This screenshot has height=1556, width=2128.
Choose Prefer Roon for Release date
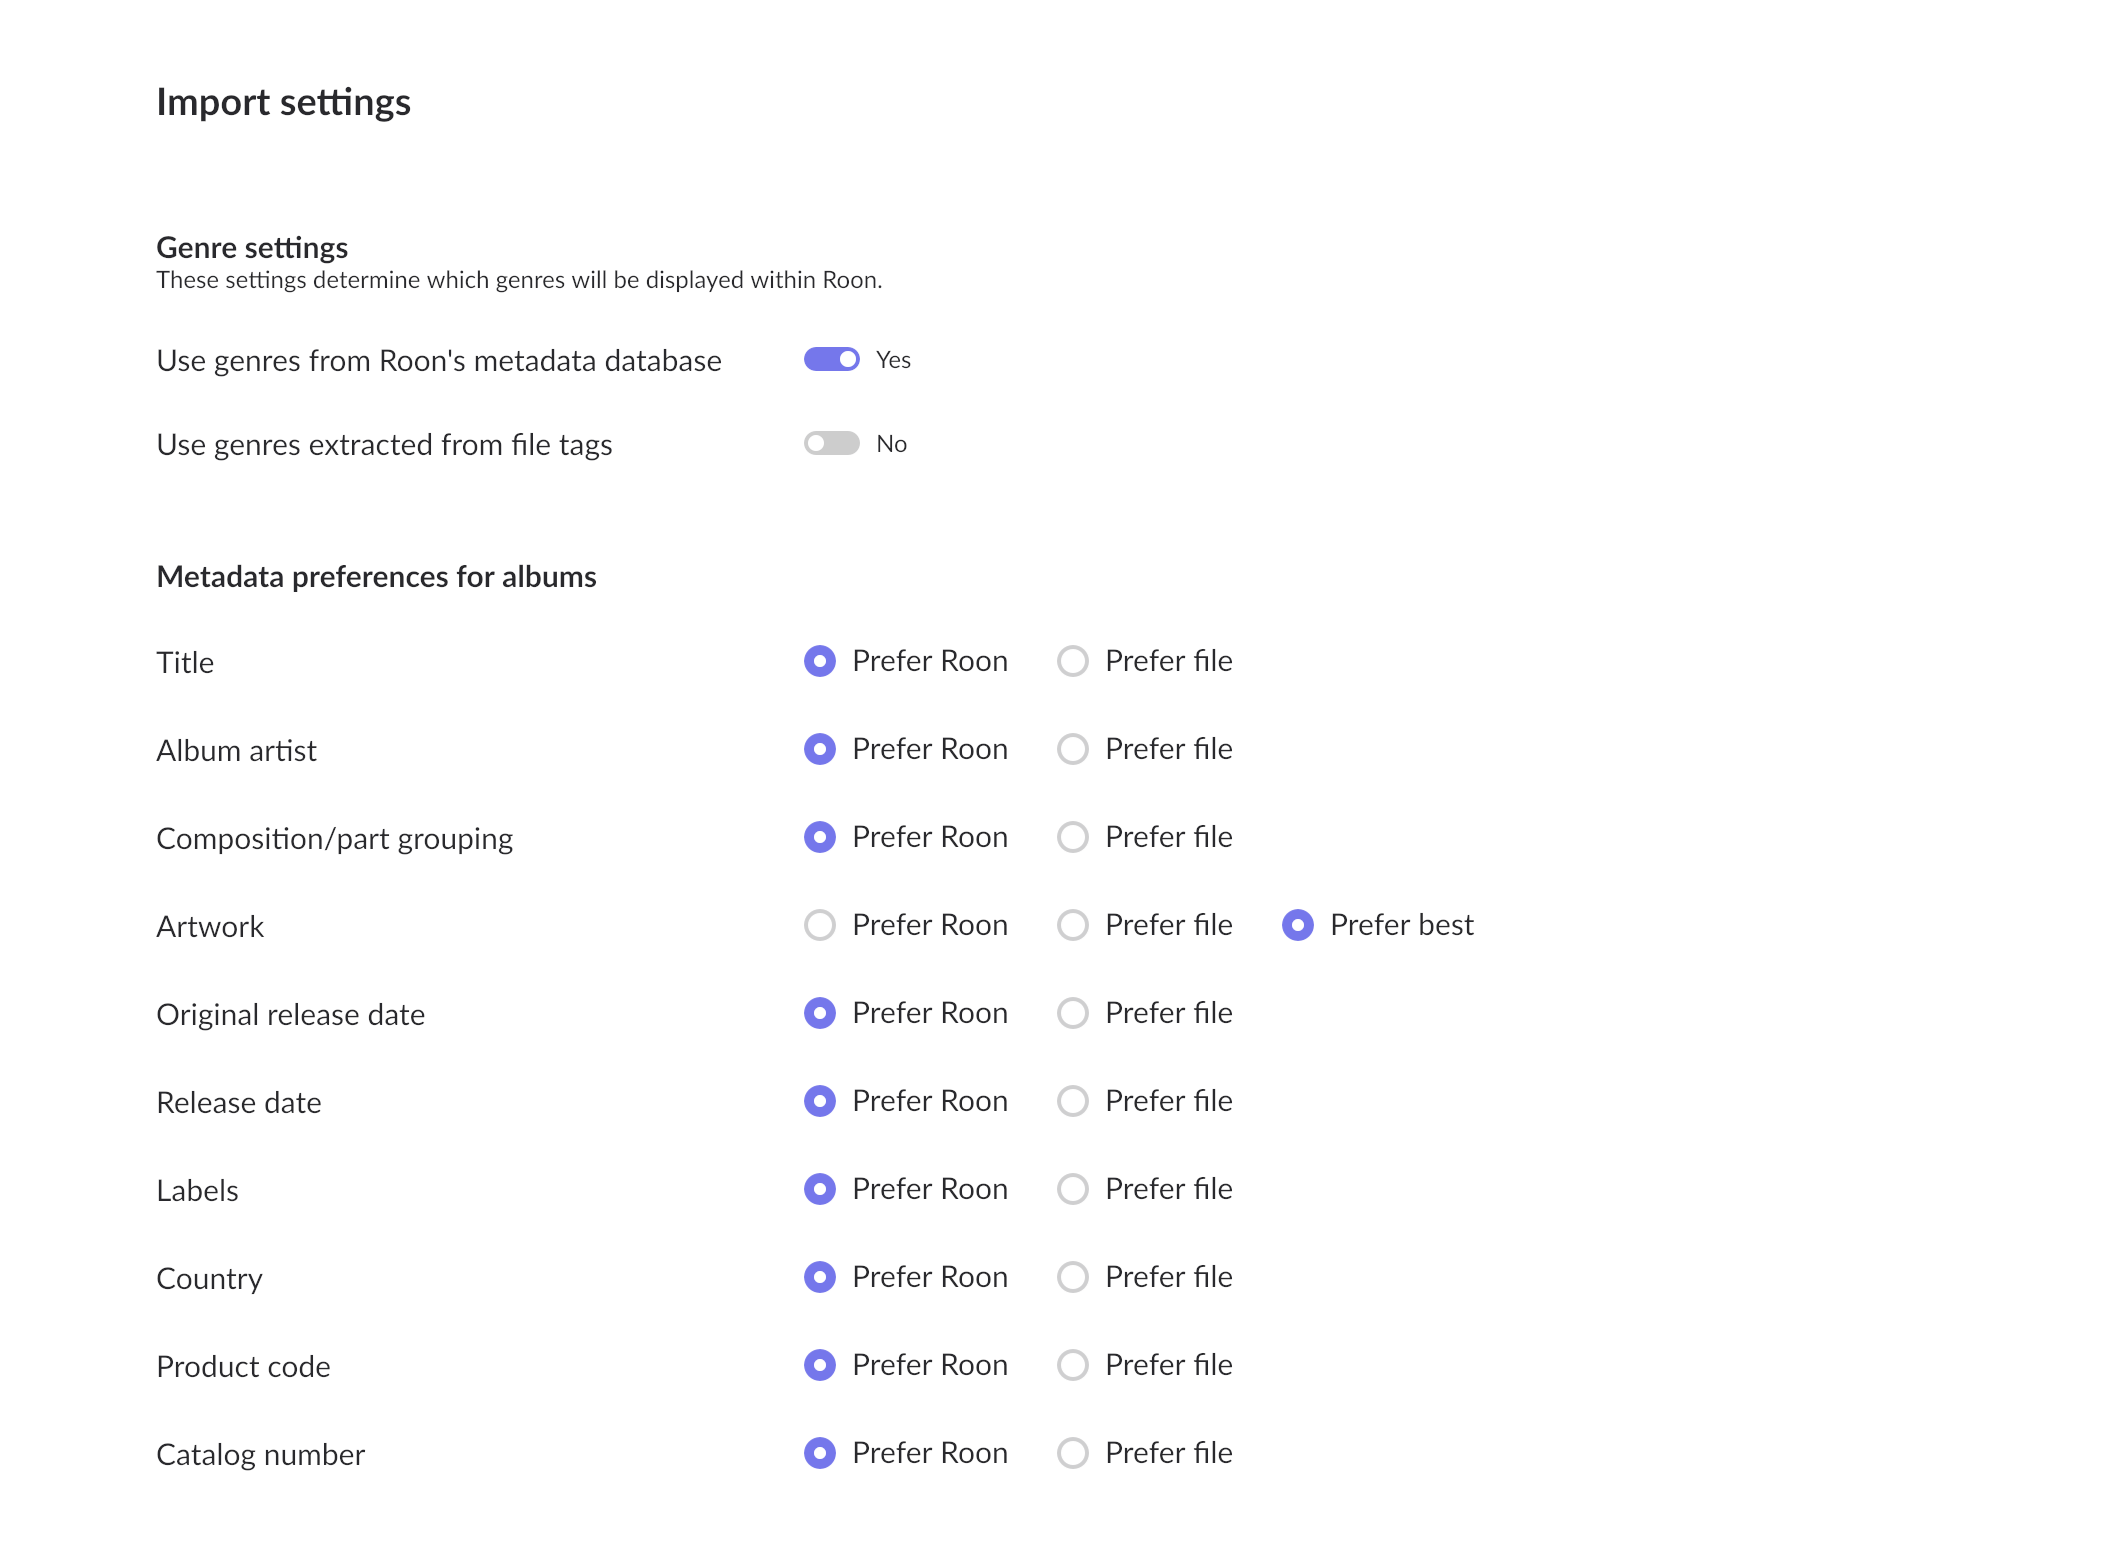820,1101
